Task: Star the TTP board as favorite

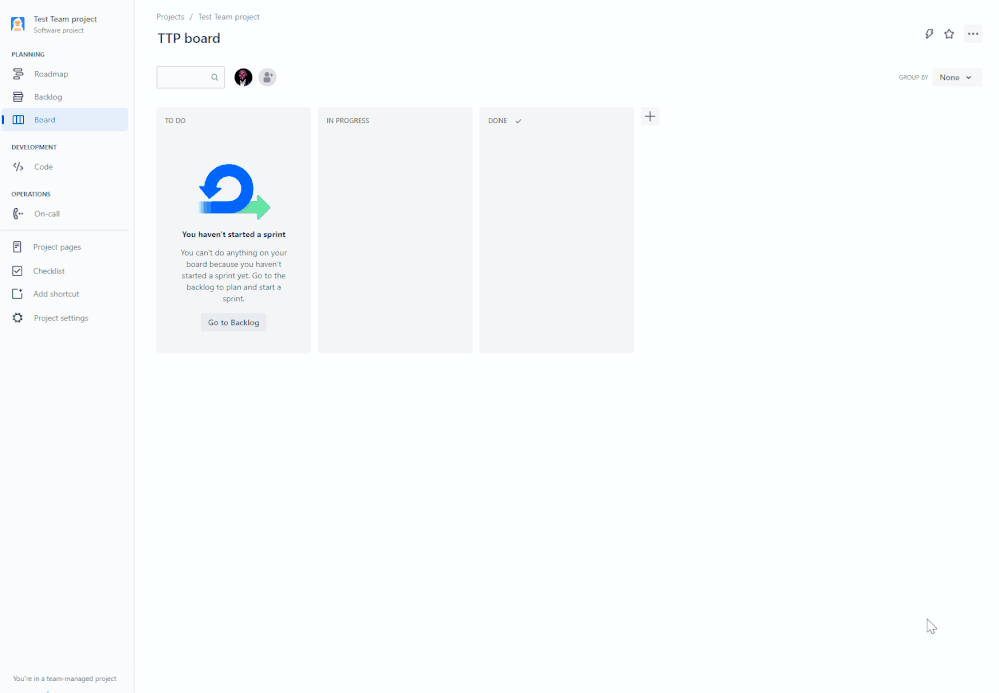Action: [x=949, y=33]
